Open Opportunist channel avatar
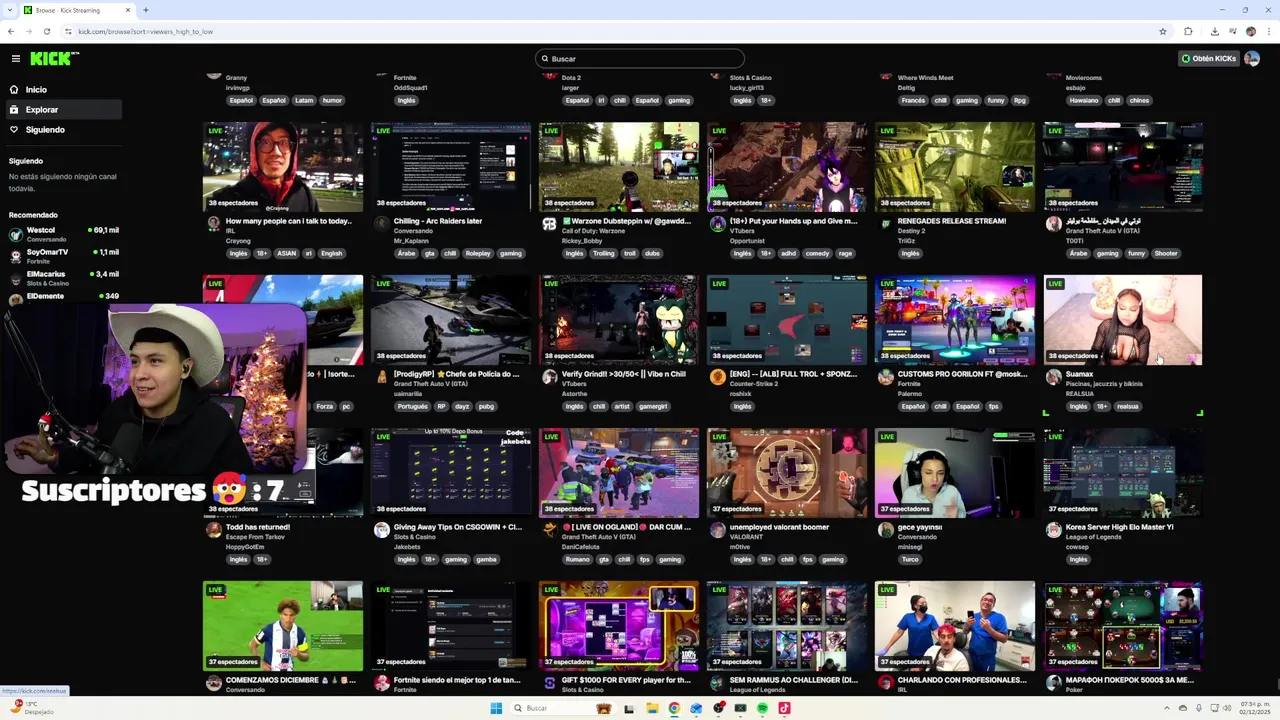1280x720 pixels. pos(717,224)
